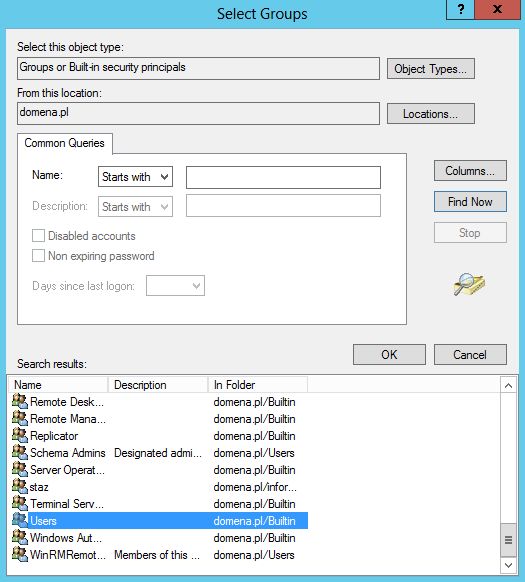
Task: Select the 'Remote Mana...' result row
Action: (x=159, y=419)
